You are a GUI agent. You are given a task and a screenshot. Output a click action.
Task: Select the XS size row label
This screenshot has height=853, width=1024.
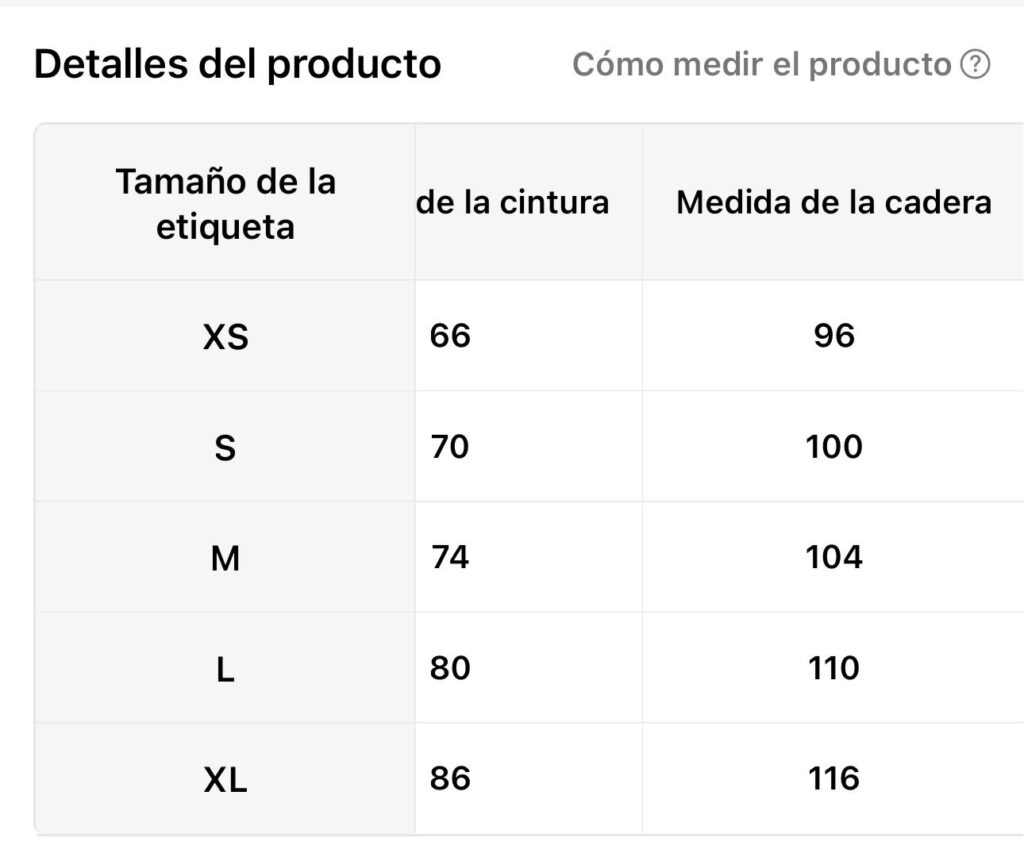coord(225,337)
